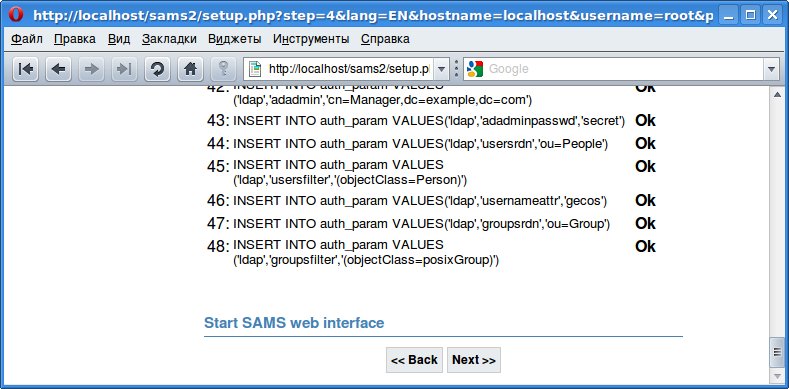Close the Opera window
This screenshot has width=789, height=389.
tap(771, 15)
